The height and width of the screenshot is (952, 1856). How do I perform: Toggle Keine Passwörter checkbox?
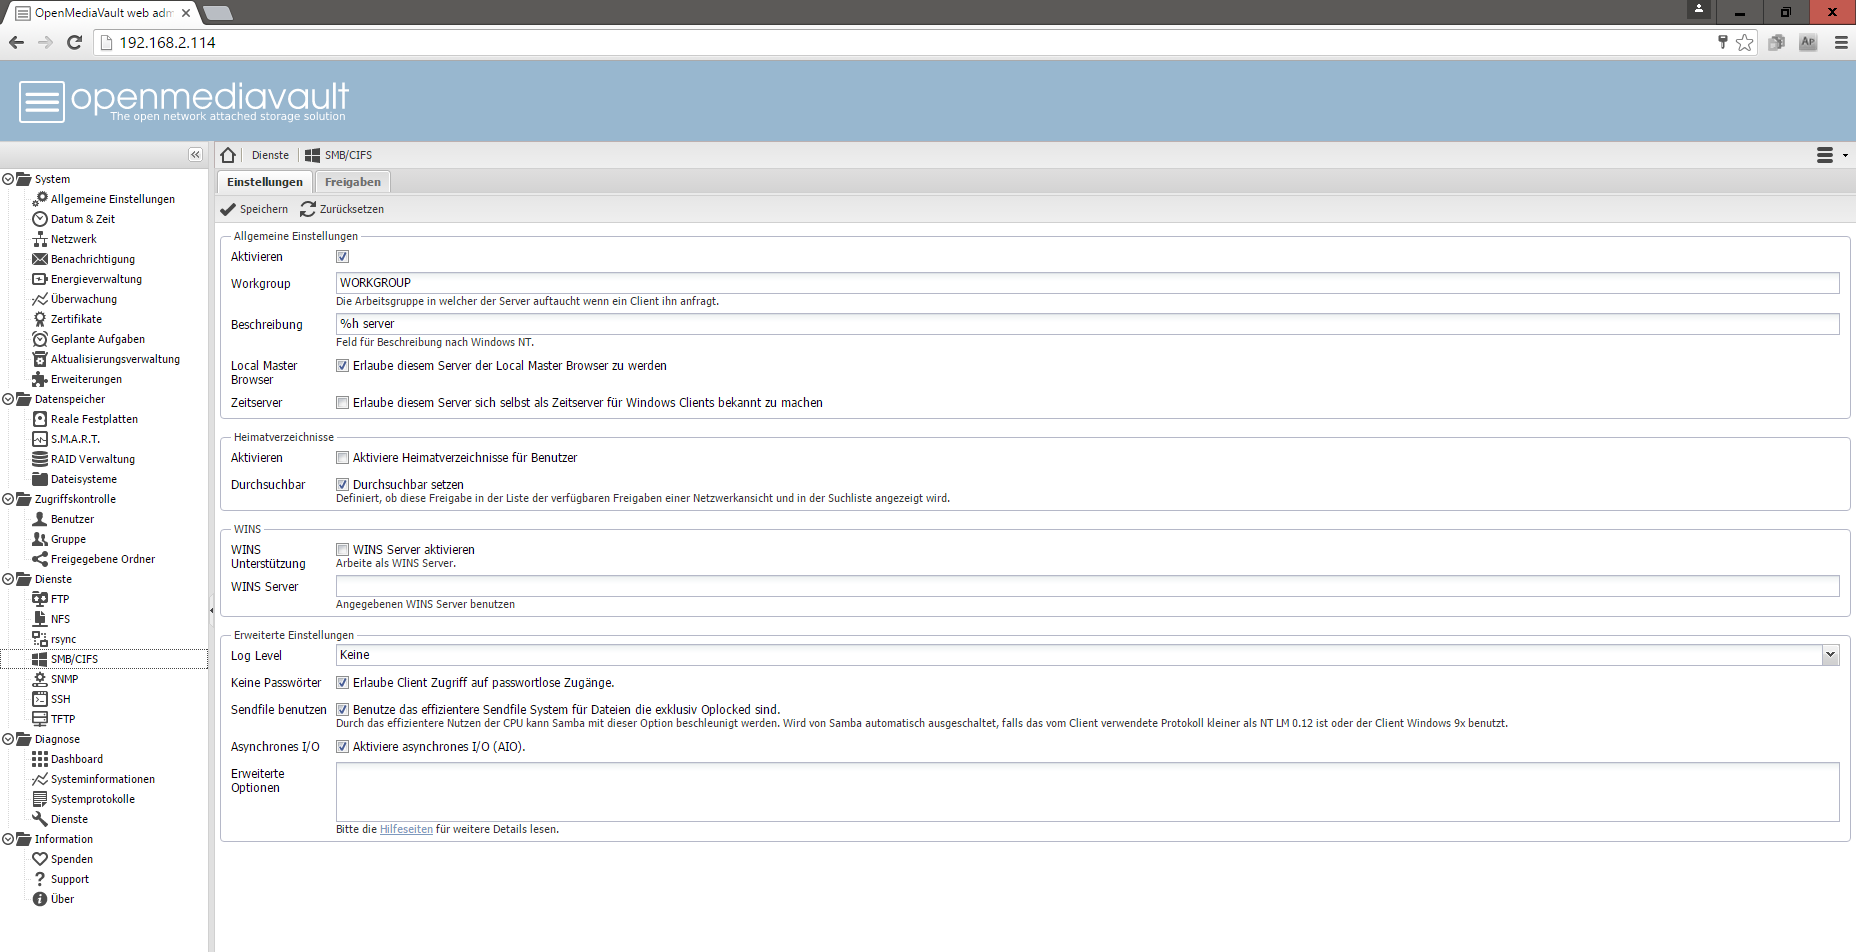[x=342, y=683]
